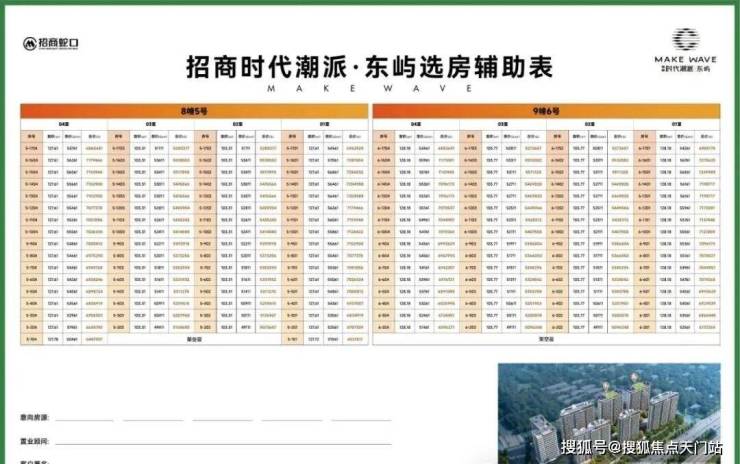Select room cell 5-104 in bottom row
The image size is (740, 464).
click(31, 337)
